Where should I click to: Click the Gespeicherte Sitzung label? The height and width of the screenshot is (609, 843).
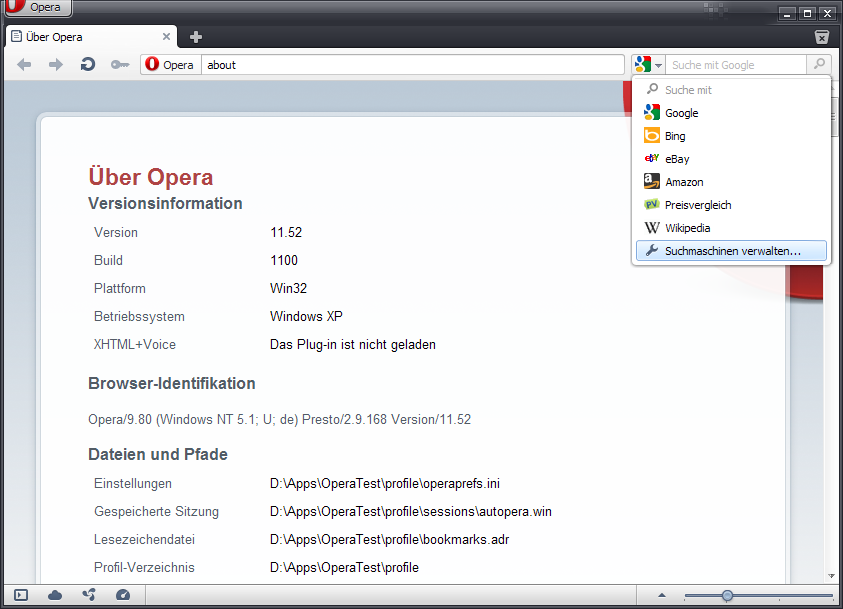click(x=156, y=511)
